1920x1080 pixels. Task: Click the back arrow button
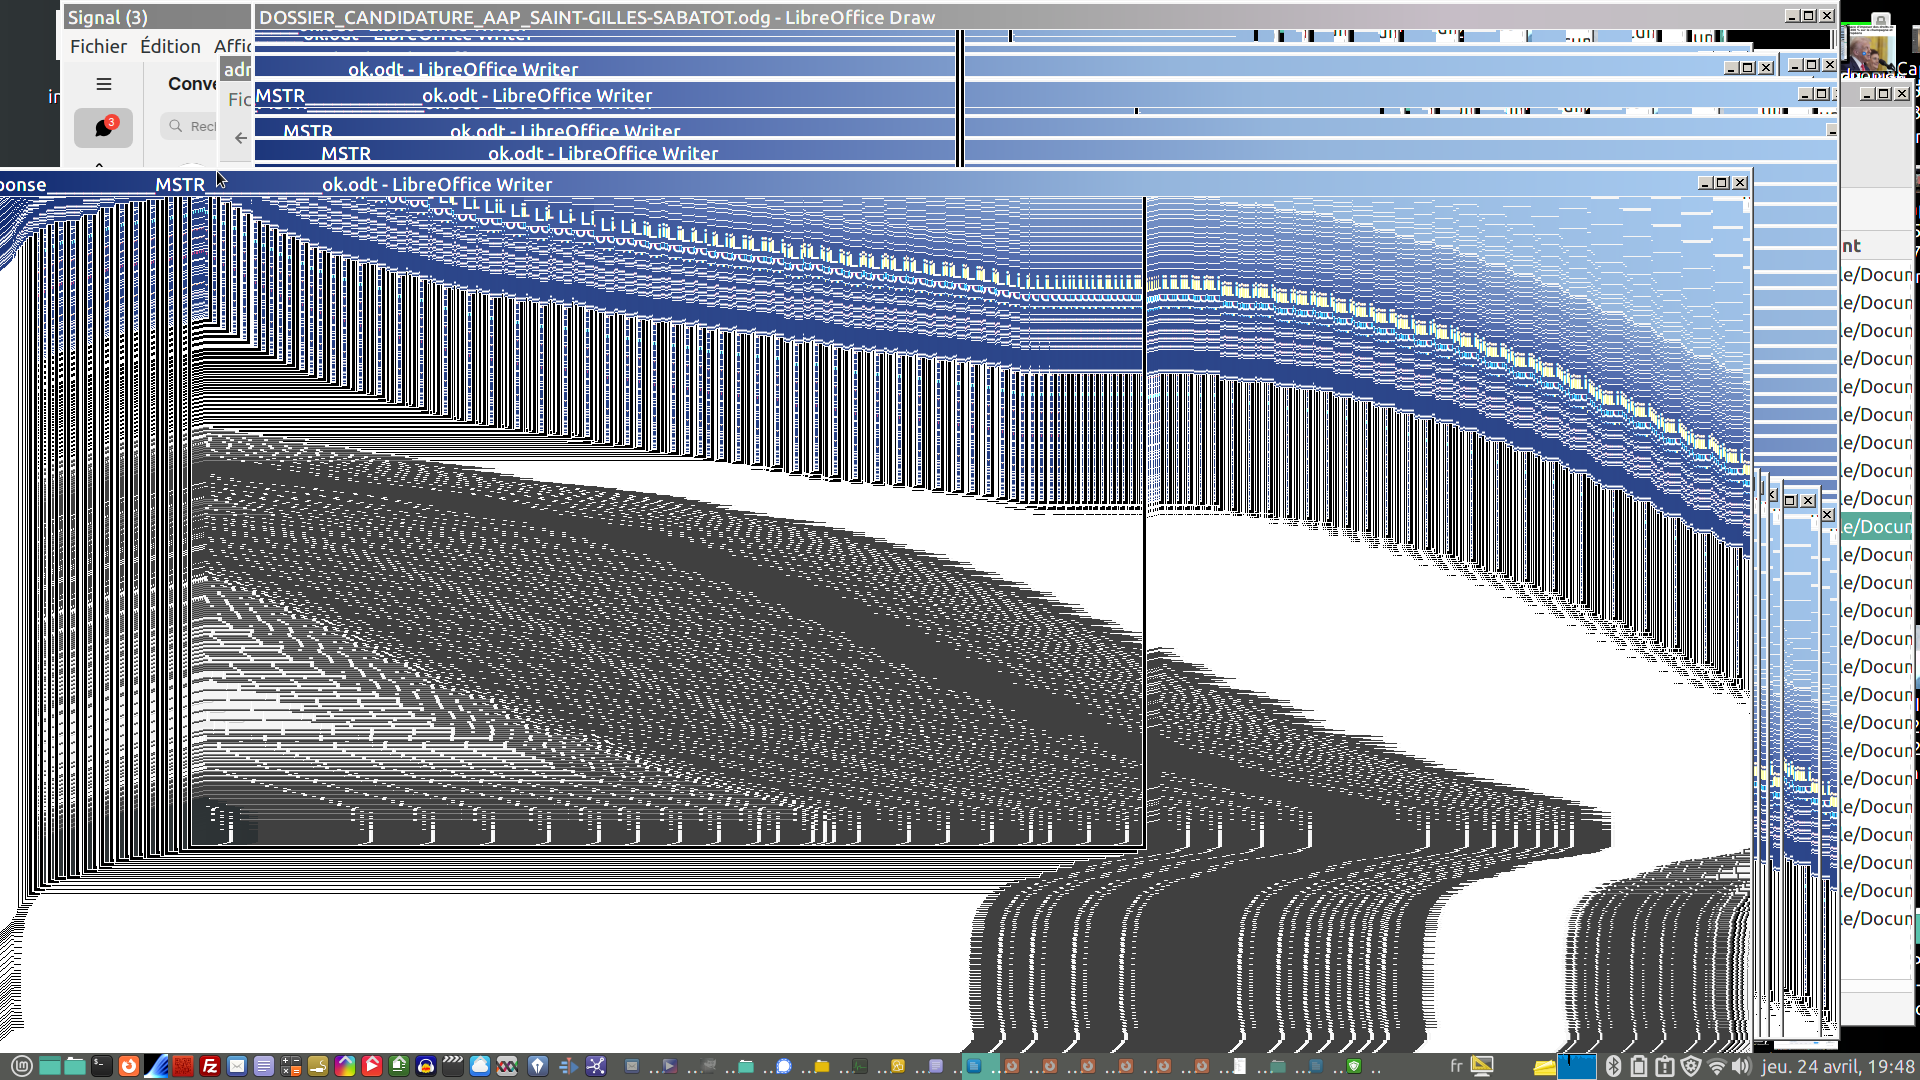click(240, 138)
